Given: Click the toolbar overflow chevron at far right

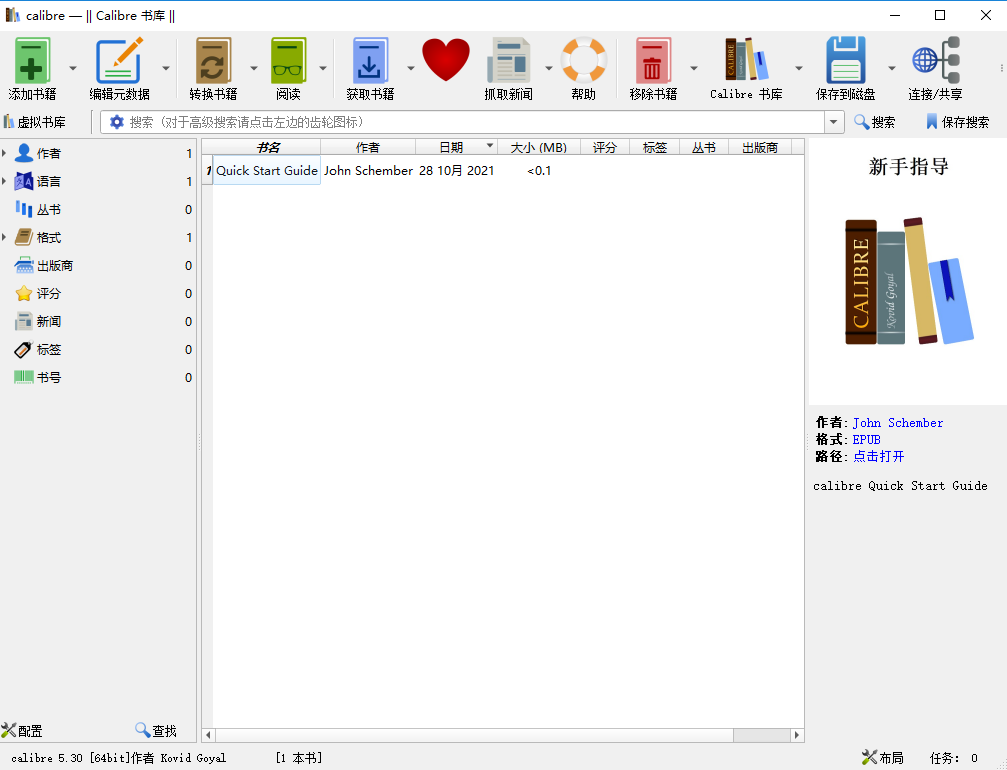Looking at the screenshot, I should (1001, 67).
